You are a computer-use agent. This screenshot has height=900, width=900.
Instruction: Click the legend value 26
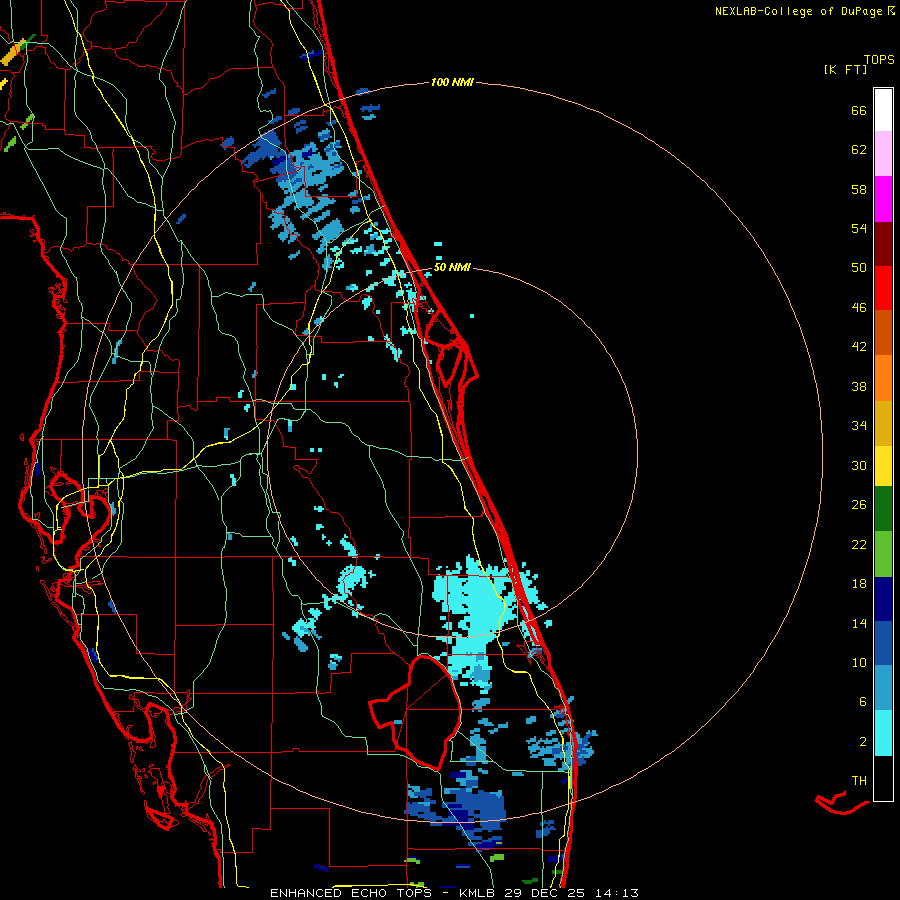(x=859, y=505)
